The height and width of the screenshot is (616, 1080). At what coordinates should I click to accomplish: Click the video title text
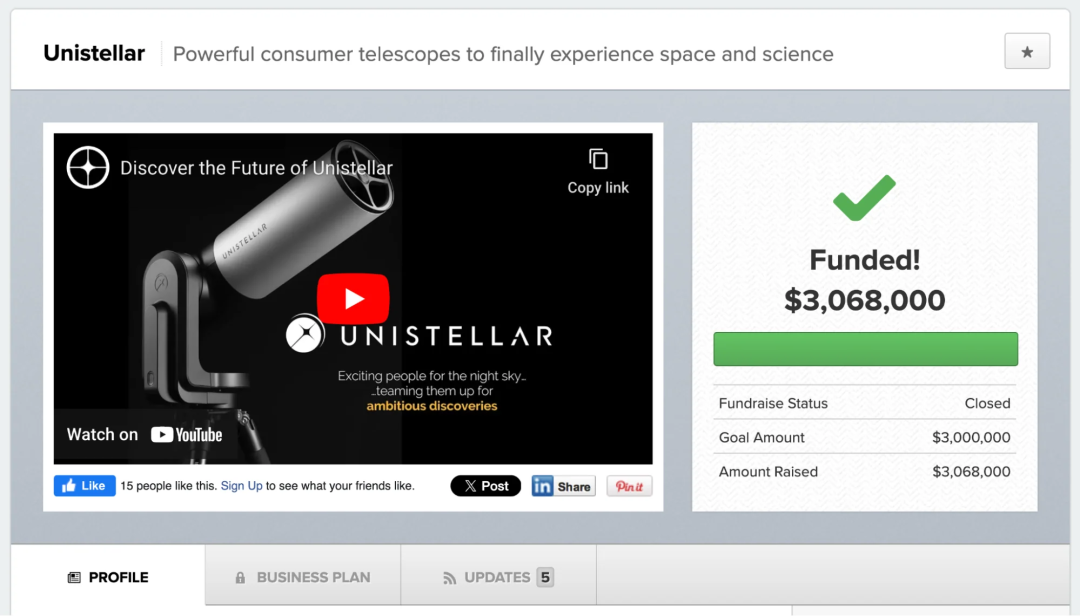coord(256,168)
